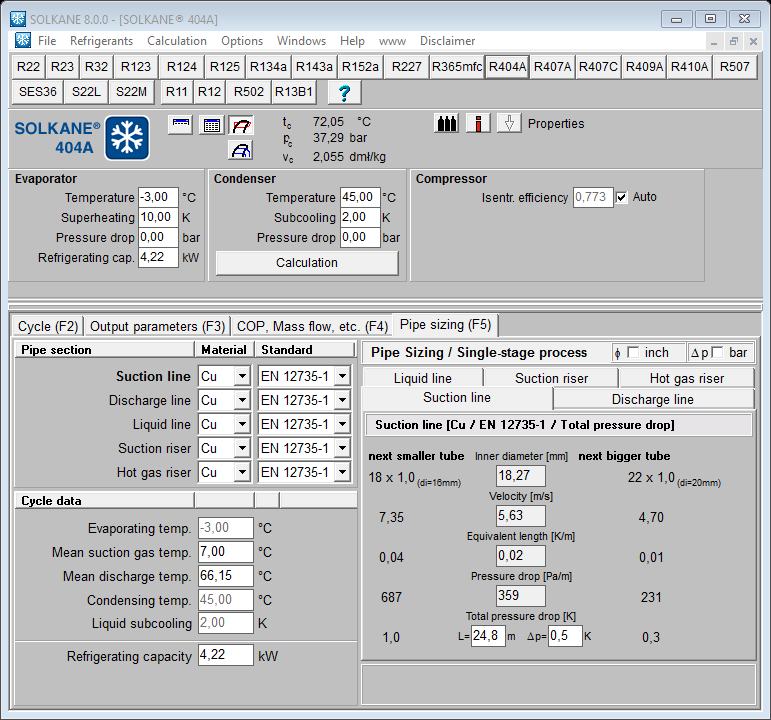Image resolution: width=771 pixels, height=720 pixels.
Task: Click the condenser Temperature field
Action: click(x=360, y=198)
